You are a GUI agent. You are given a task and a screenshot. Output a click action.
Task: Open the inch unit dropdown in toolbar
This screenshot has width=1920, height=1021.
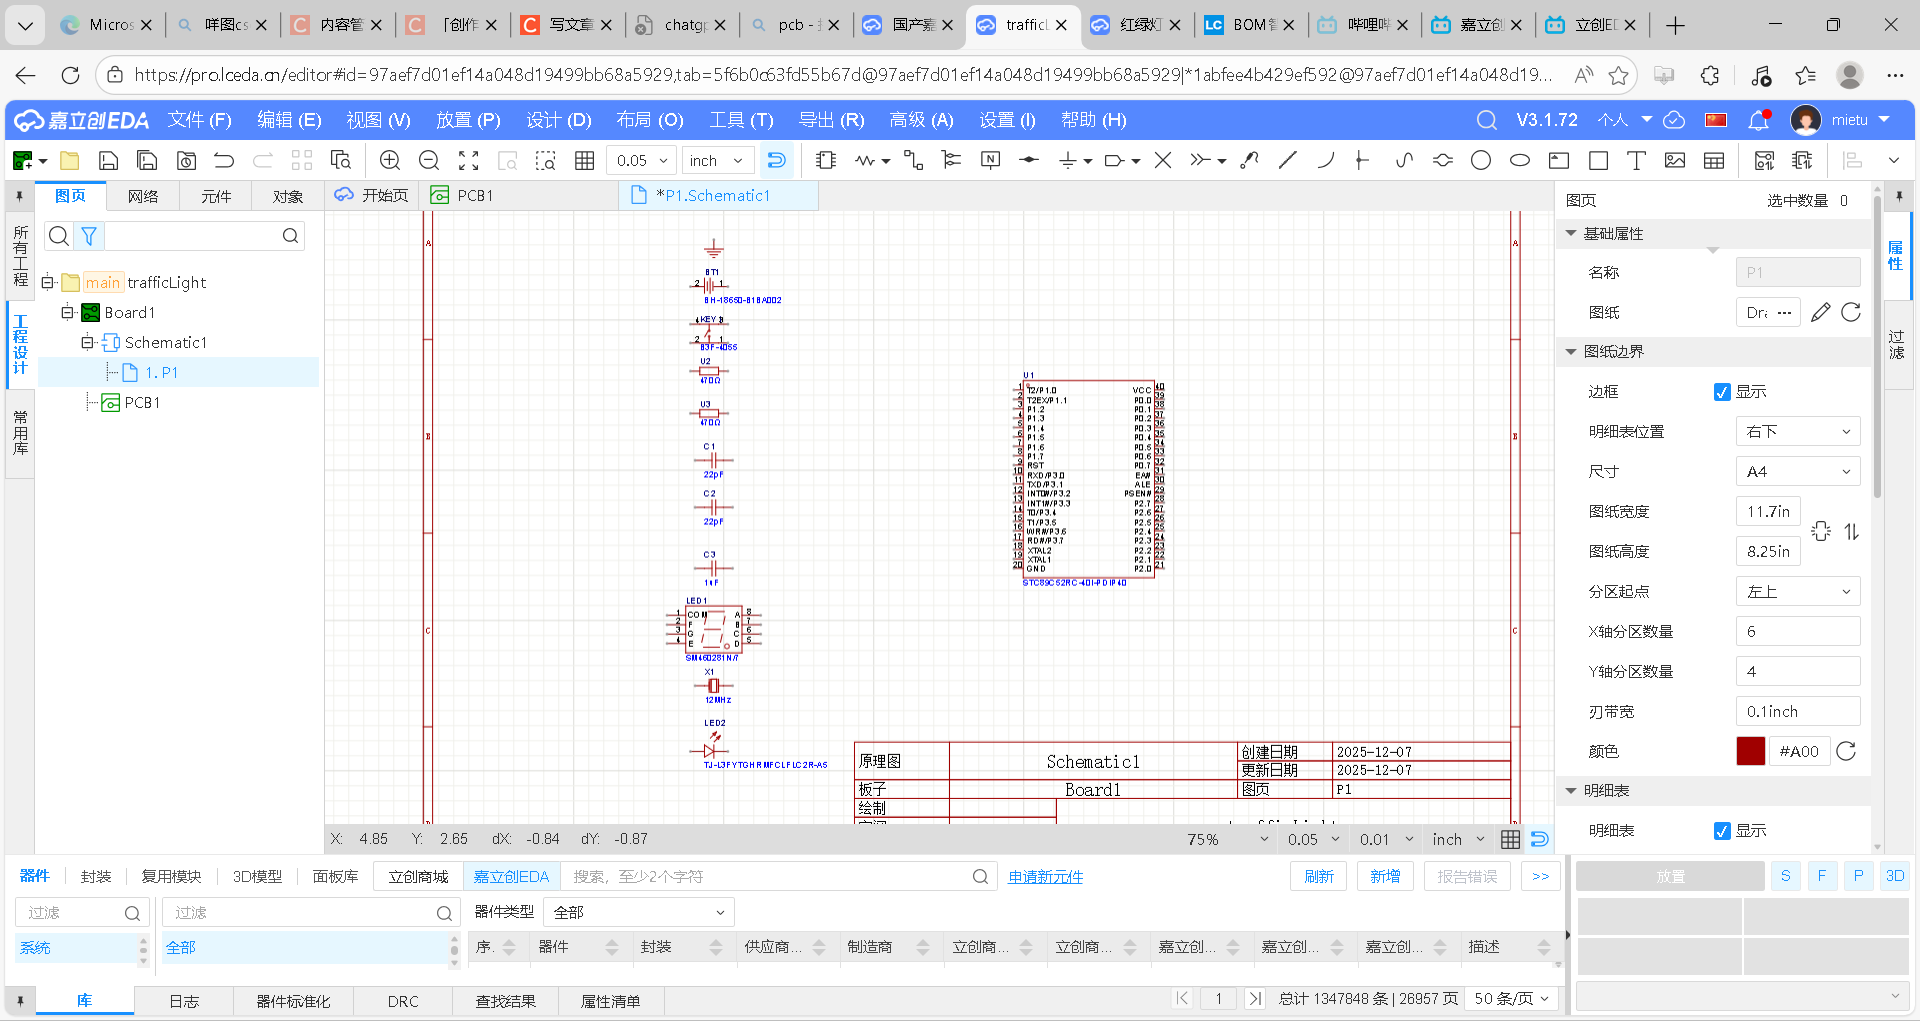(717, 160)
